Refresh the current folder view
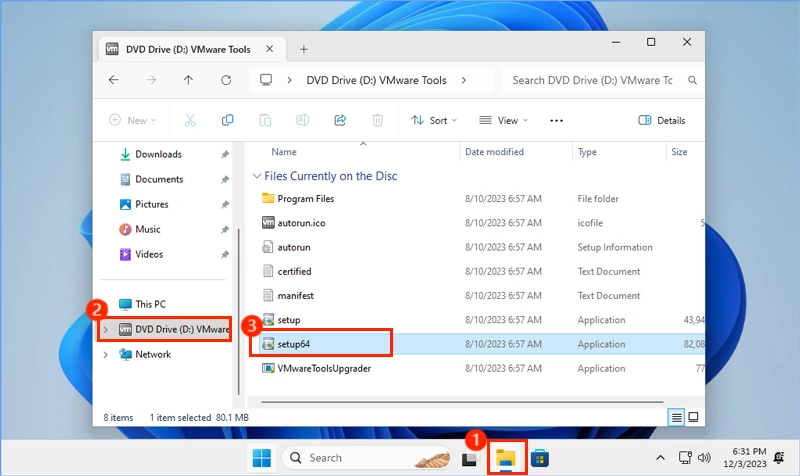 pos(226,80)
